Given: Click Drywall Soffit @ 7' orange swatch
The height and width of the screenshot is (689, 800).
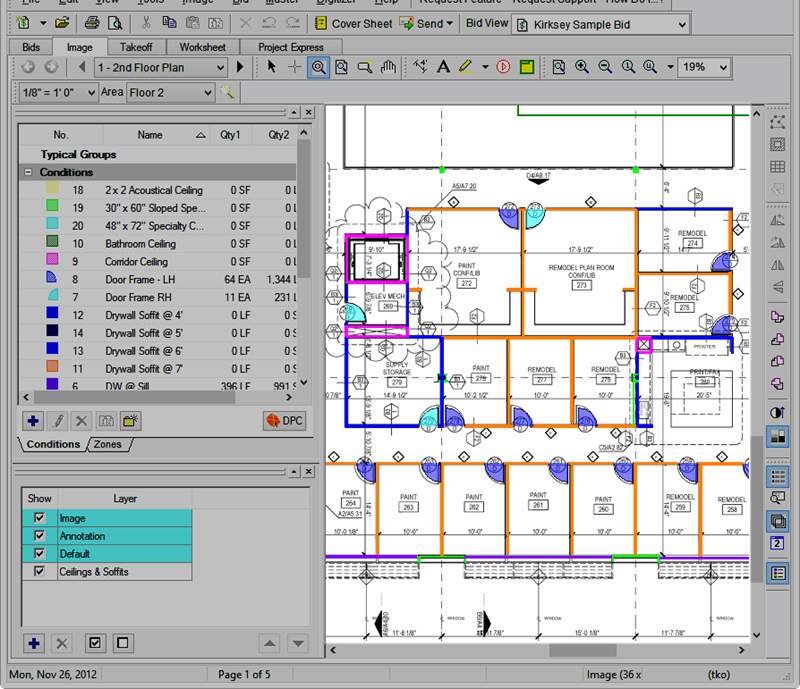Looking at the screenshot, I should pyautogui.click(x=52, y=366).
